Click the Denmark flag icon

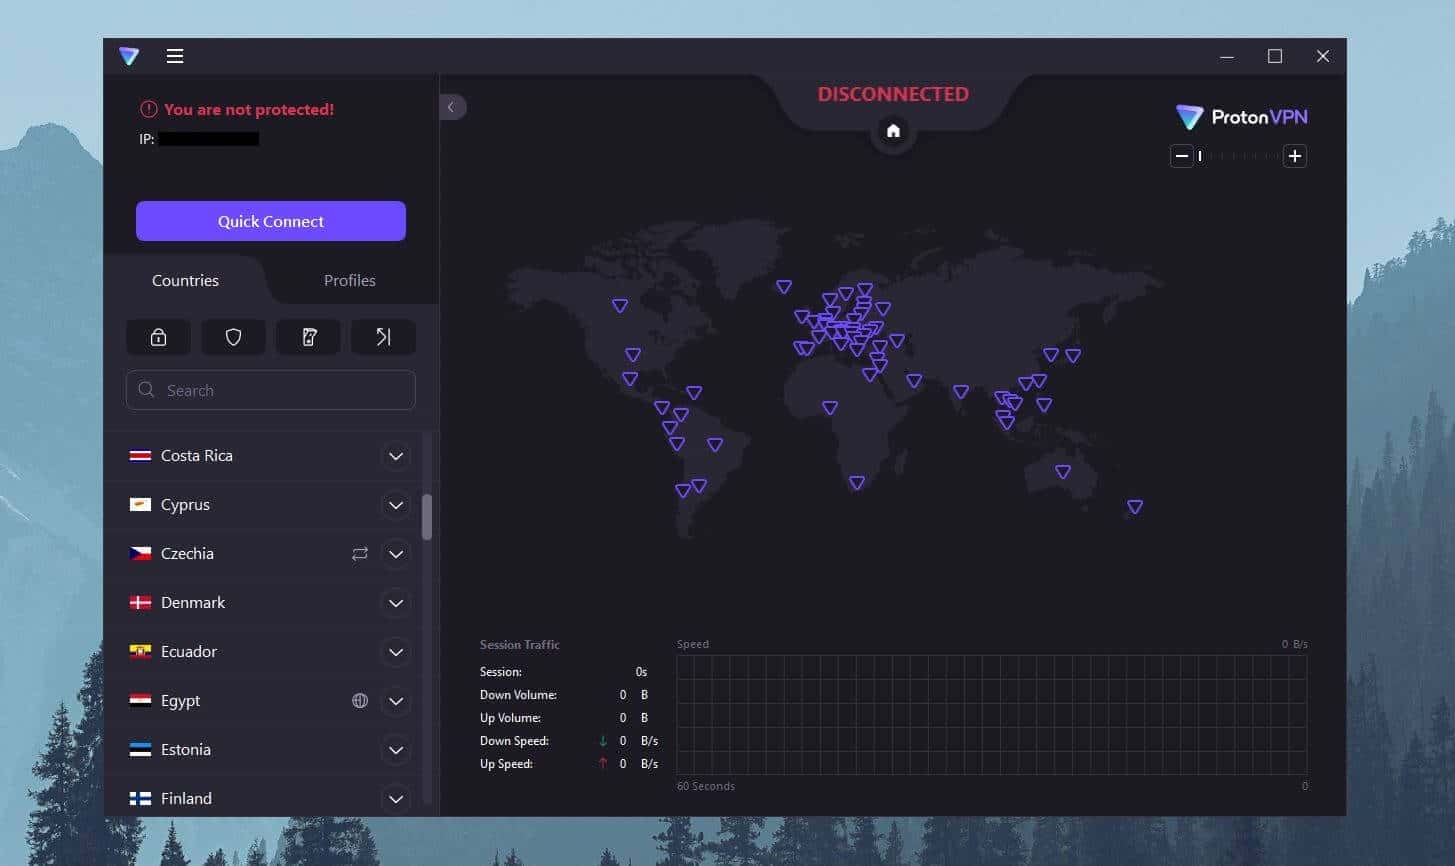[x=140, y=603]
